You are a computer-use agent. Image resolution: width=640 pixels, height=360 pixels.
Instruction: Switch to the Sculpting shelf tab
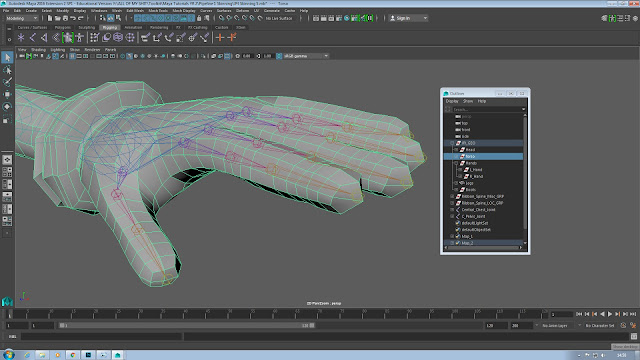[87, 27]
